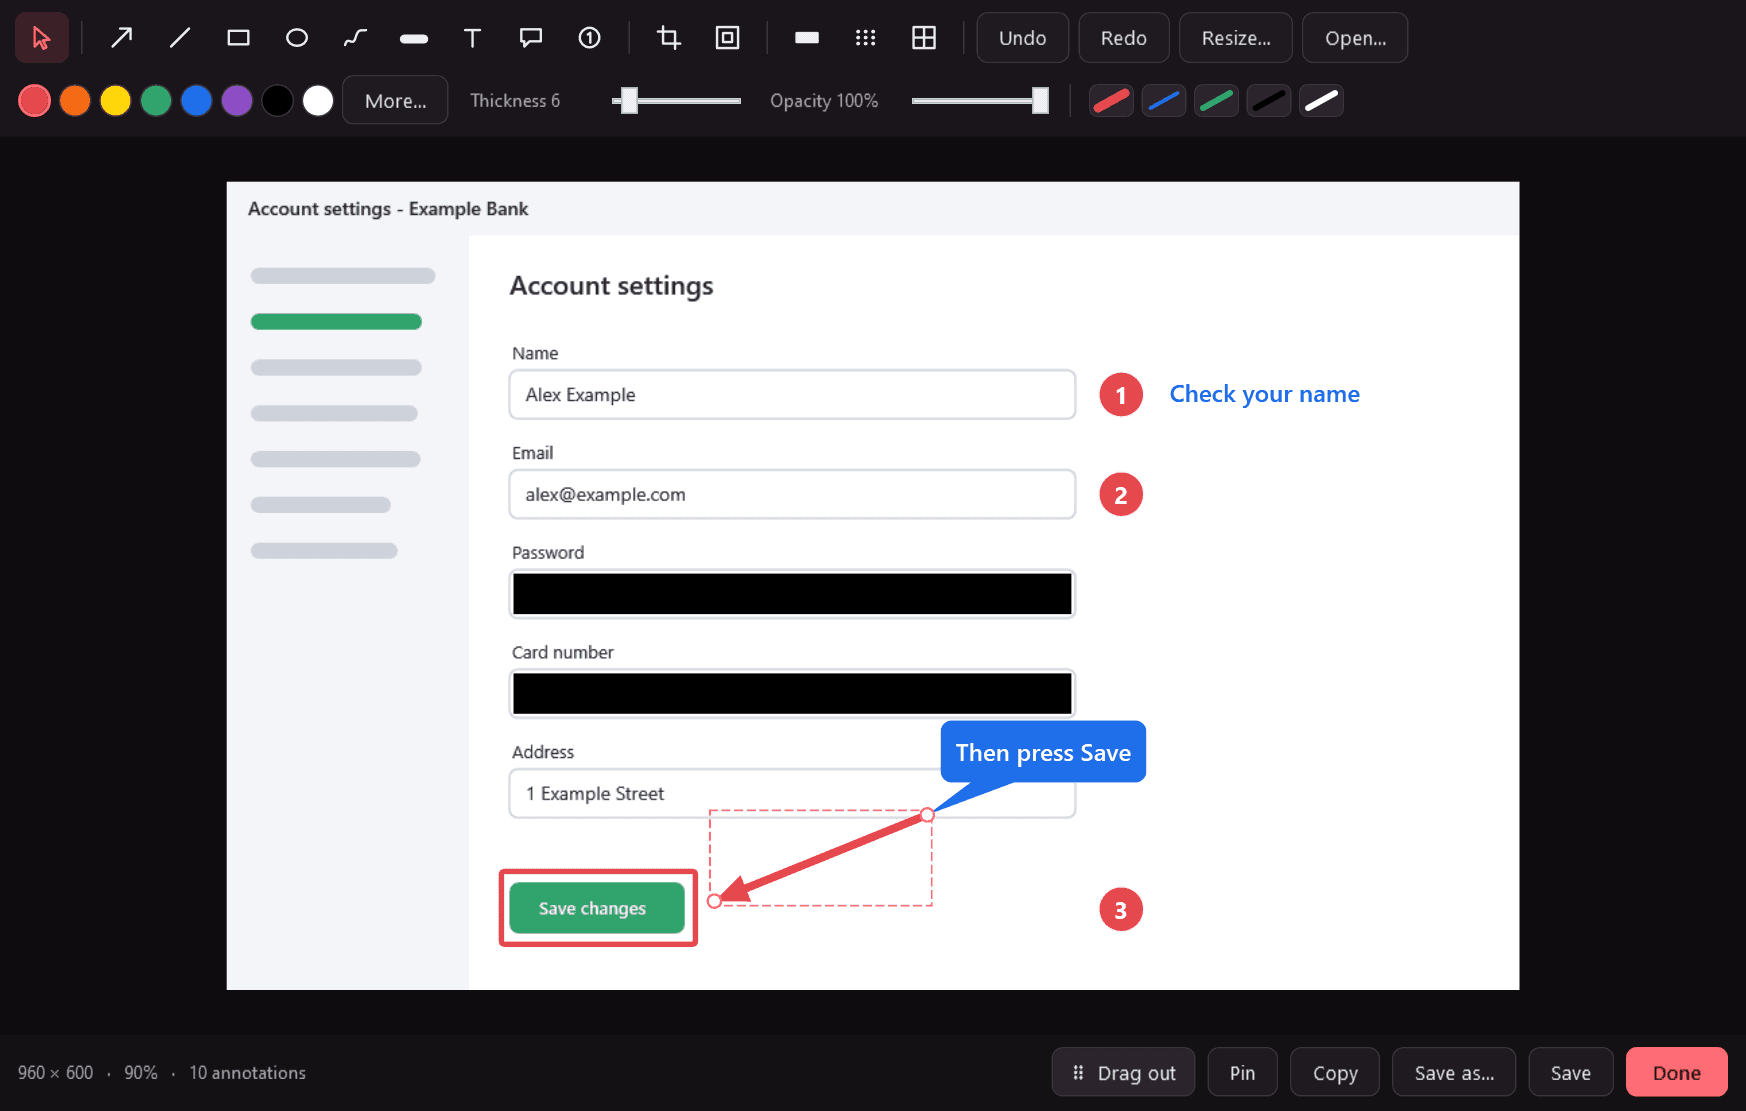Click the Undo button
This screenshot has height=1111, width=1746.
(1022, 38)
